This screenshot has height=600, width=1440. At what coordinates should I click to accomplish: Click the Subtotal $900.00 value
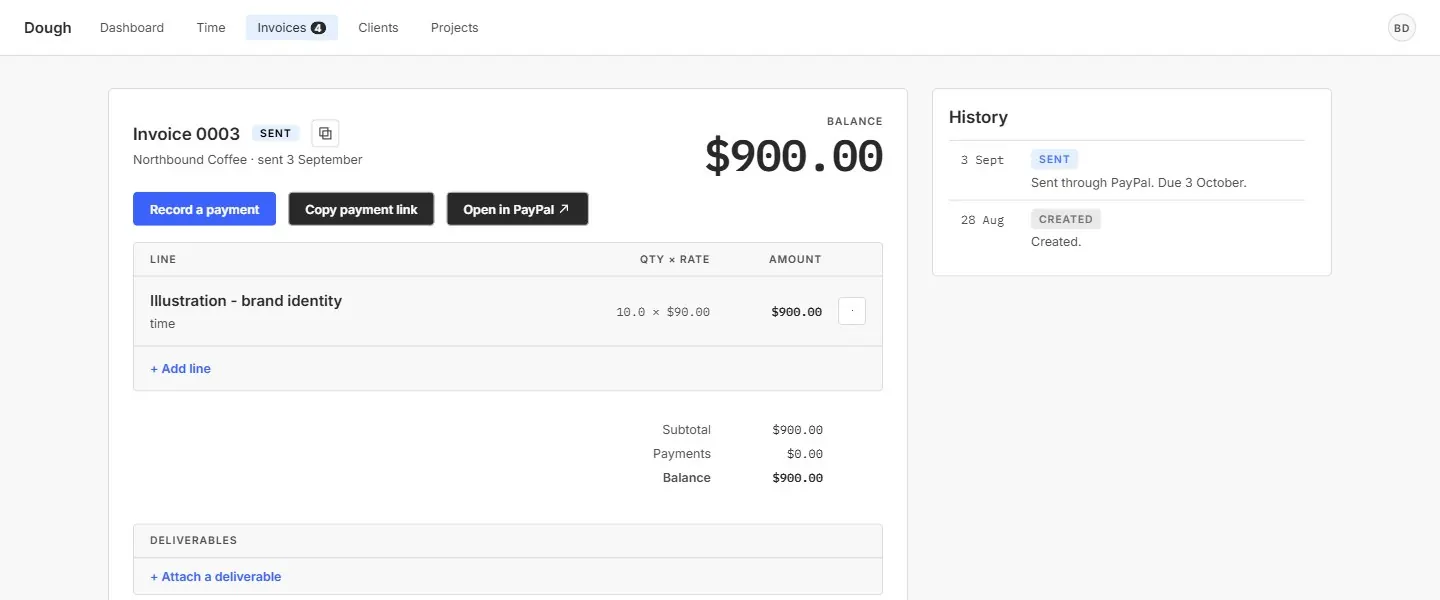tap(797, 430)
